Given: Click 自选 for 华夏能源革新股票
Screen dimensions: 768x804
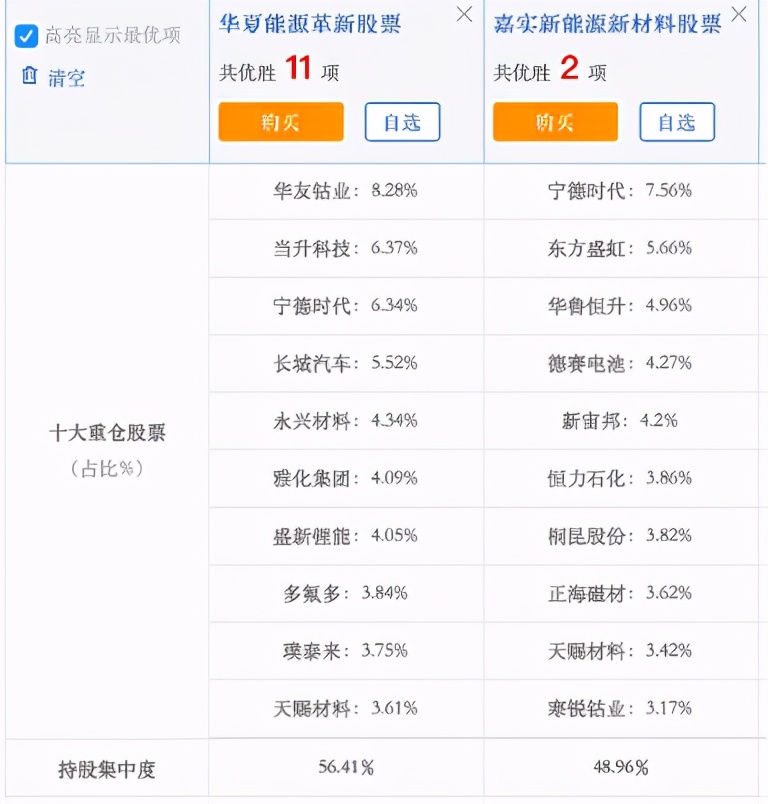Looking at the screenshot, I should pos(401,122).
